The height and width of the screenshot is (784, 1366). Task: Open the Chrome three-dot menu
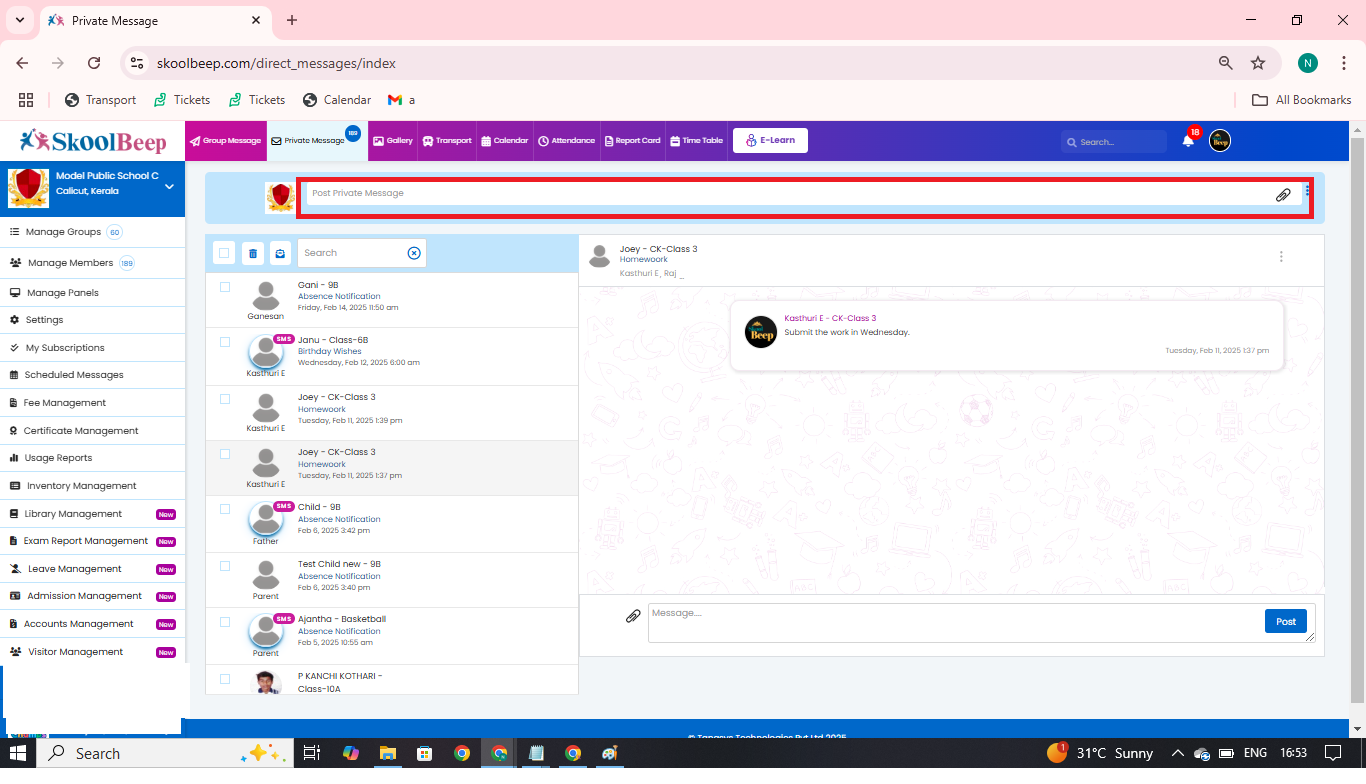(x=1344, y=63)
